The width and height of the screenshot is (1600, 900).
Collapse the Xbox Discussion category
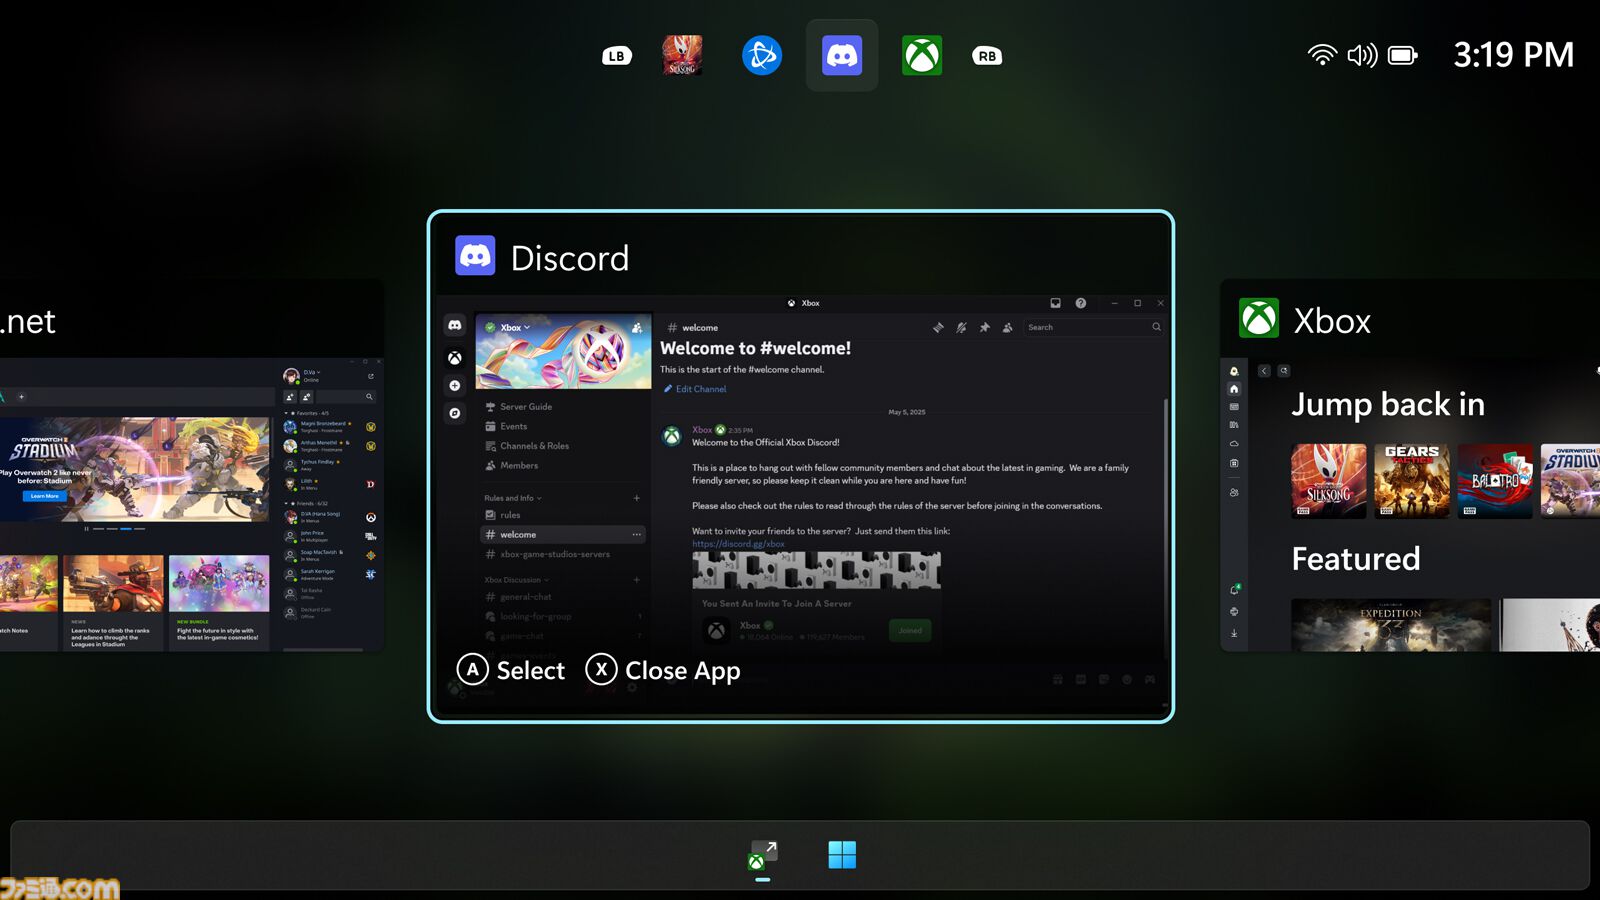(x=516, y=580)
